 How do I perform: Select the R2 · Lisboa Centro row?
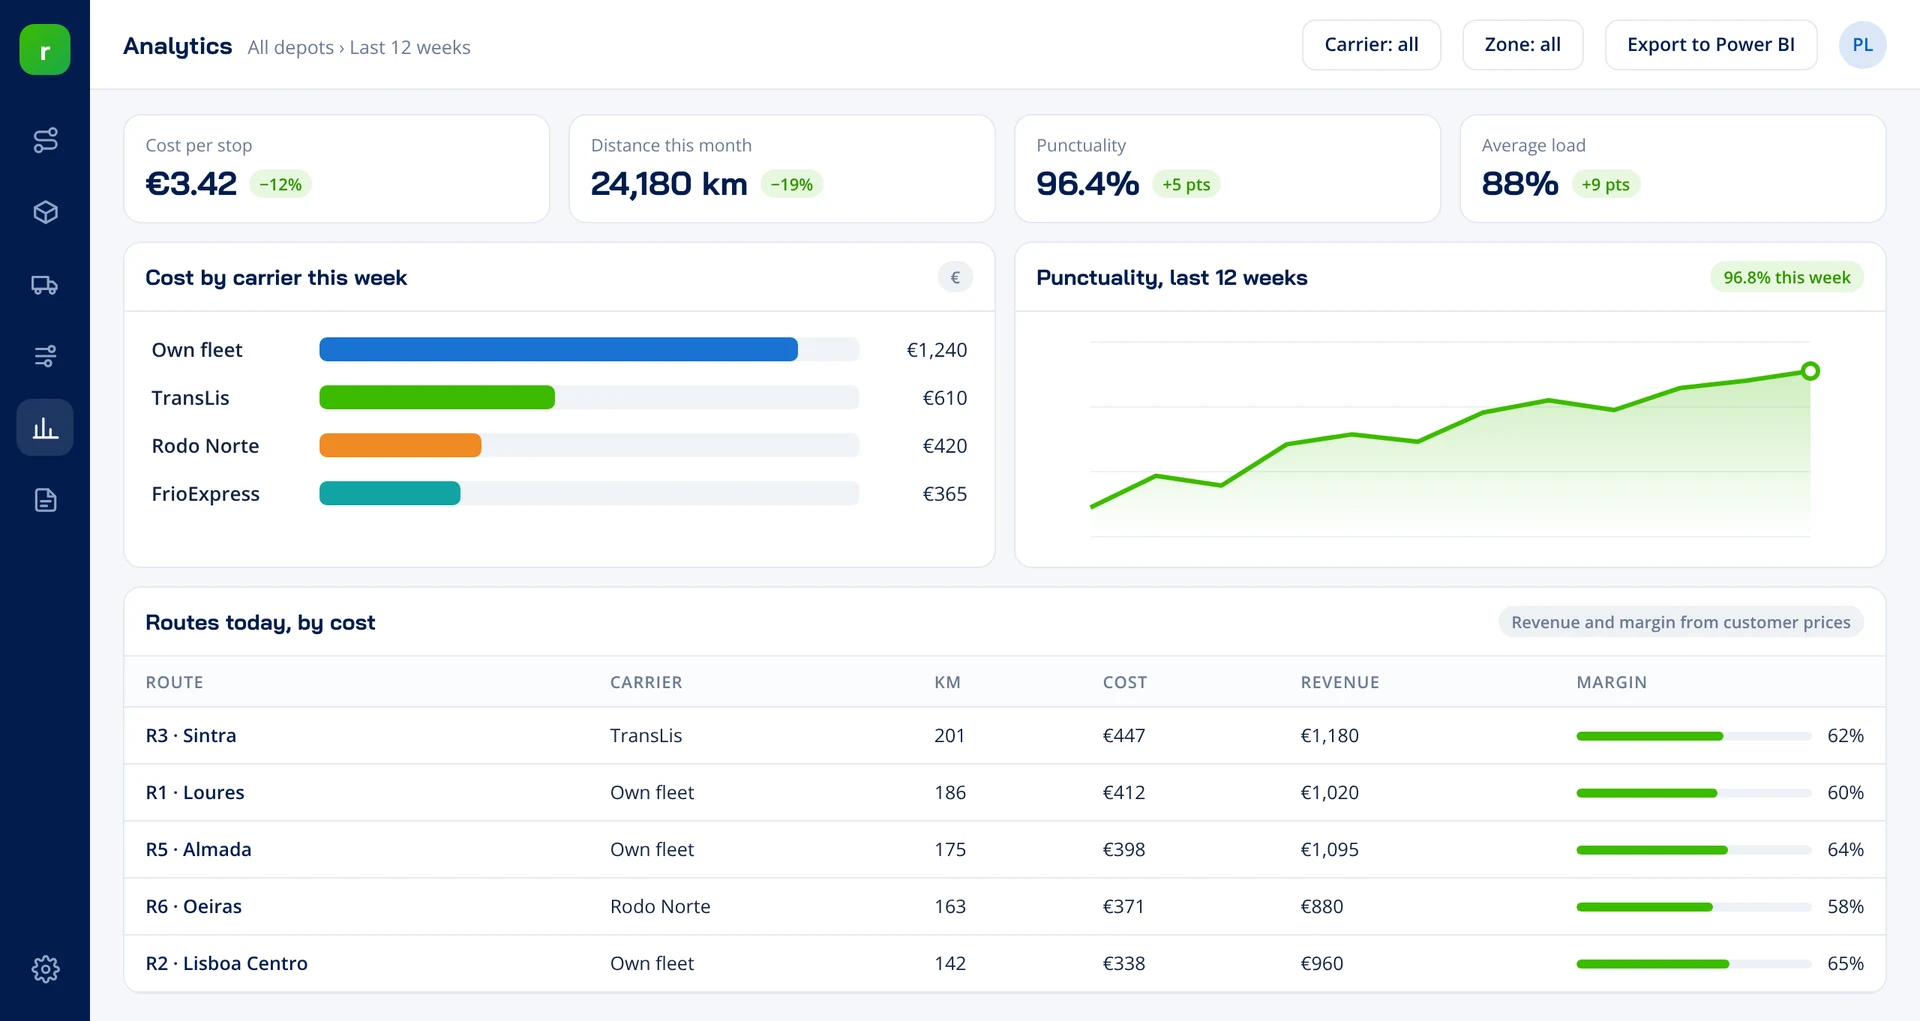click(1004, 964)
